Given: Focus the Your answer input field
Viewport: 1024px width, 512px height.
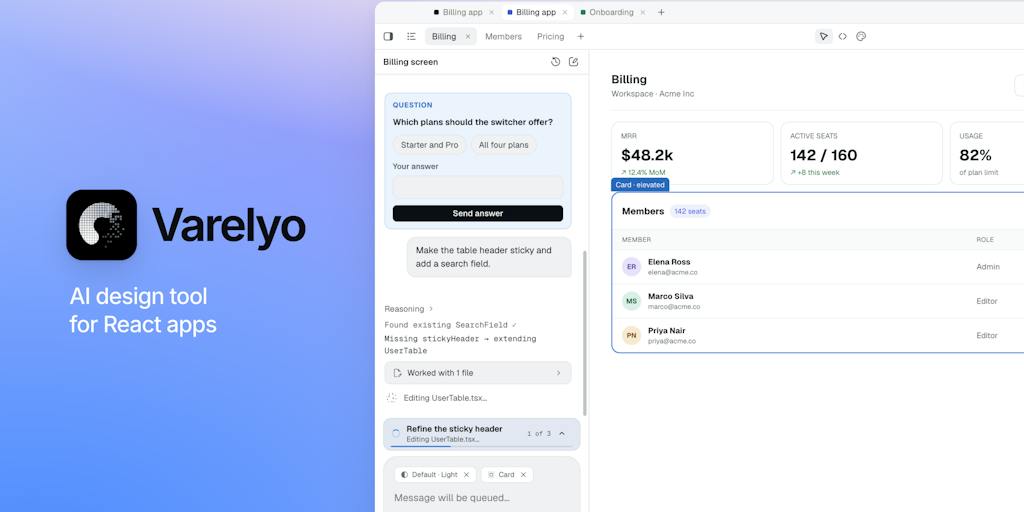Looking at the screenshot, I should tap(477, 187).
